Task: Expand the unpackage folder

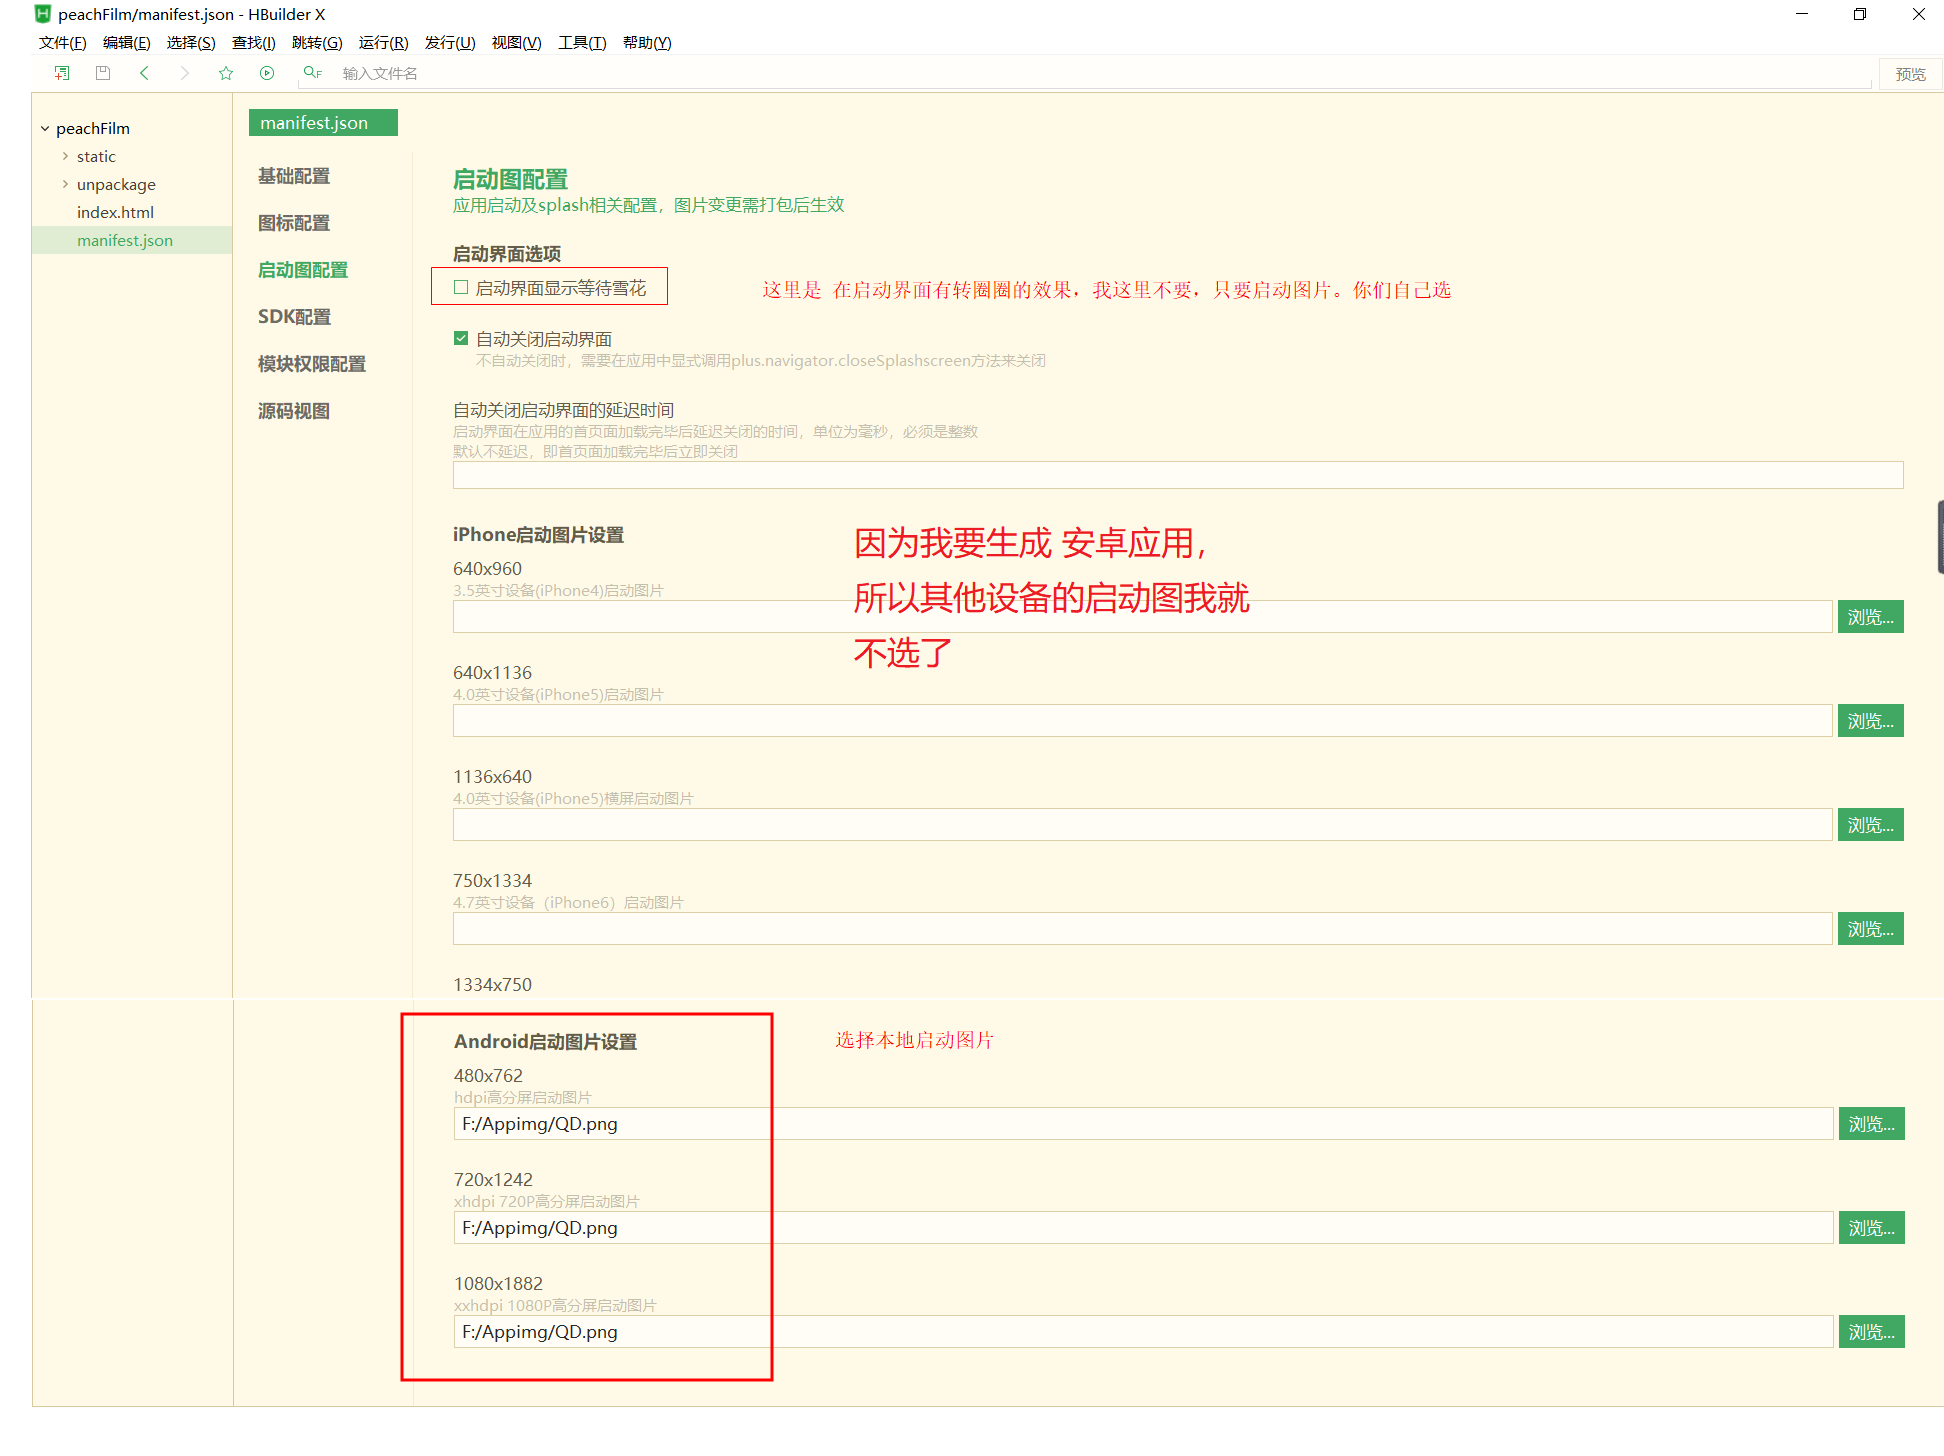Action: coord(63,184)
